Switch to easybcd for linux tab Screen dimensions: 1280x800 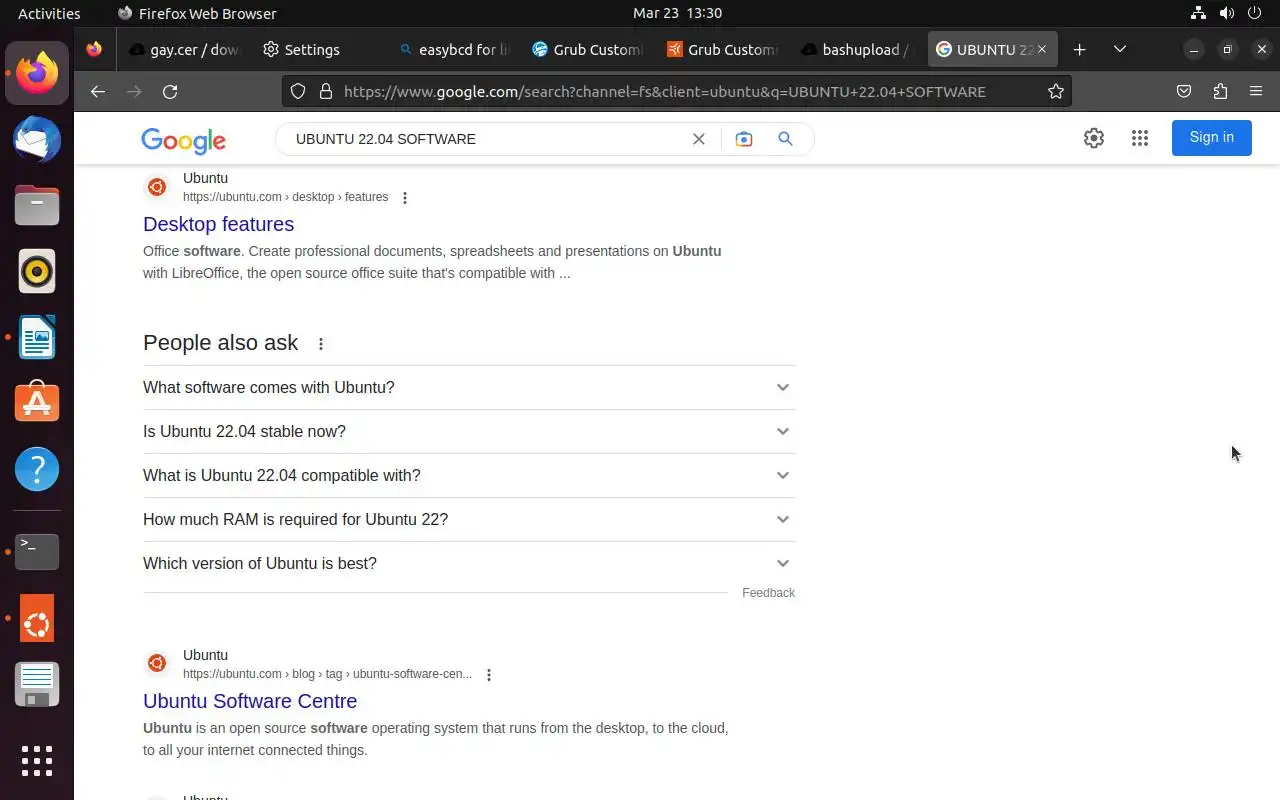point(453,49)
